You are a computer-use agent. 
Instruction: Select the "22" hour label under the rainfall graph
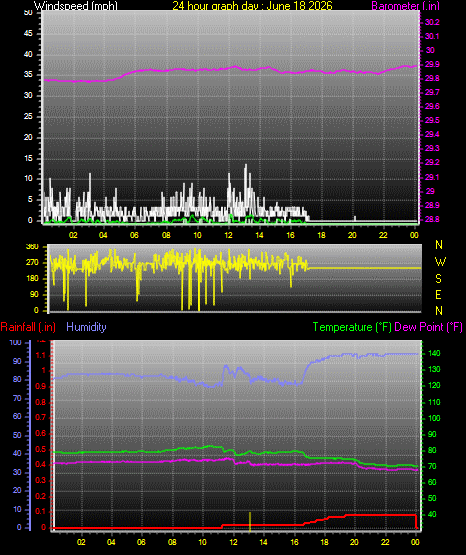385,542
